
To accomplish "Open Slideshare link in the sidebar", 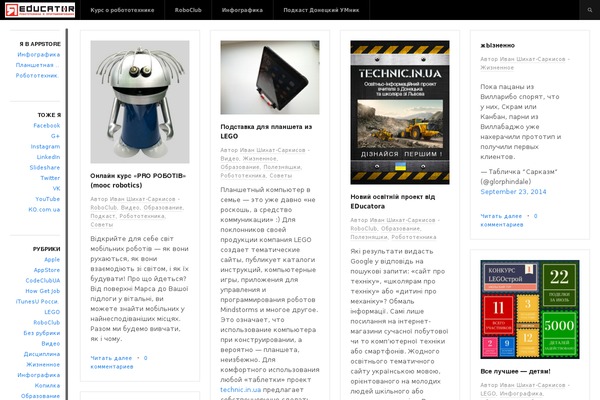I will 45,168.
